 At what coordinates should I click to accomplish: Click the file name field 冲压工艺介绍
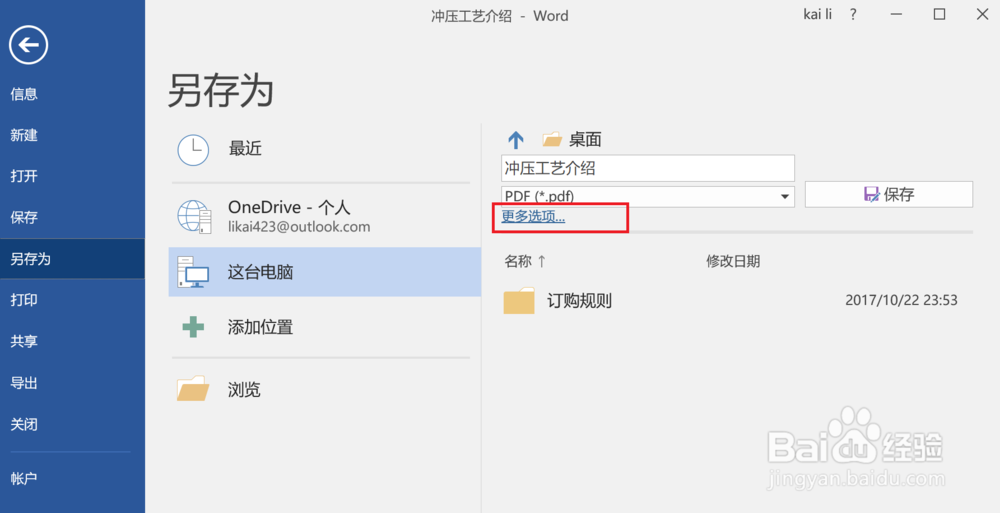pos(648,168)
